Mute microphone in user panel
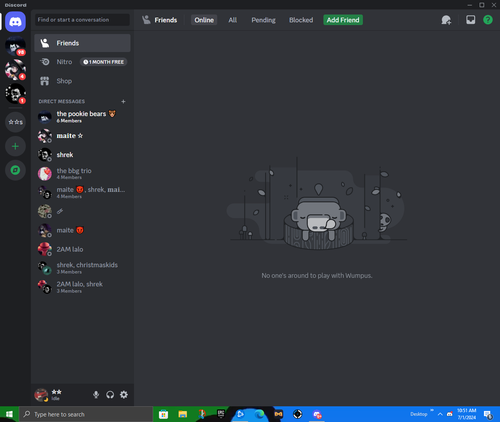 tap(96, 395)
